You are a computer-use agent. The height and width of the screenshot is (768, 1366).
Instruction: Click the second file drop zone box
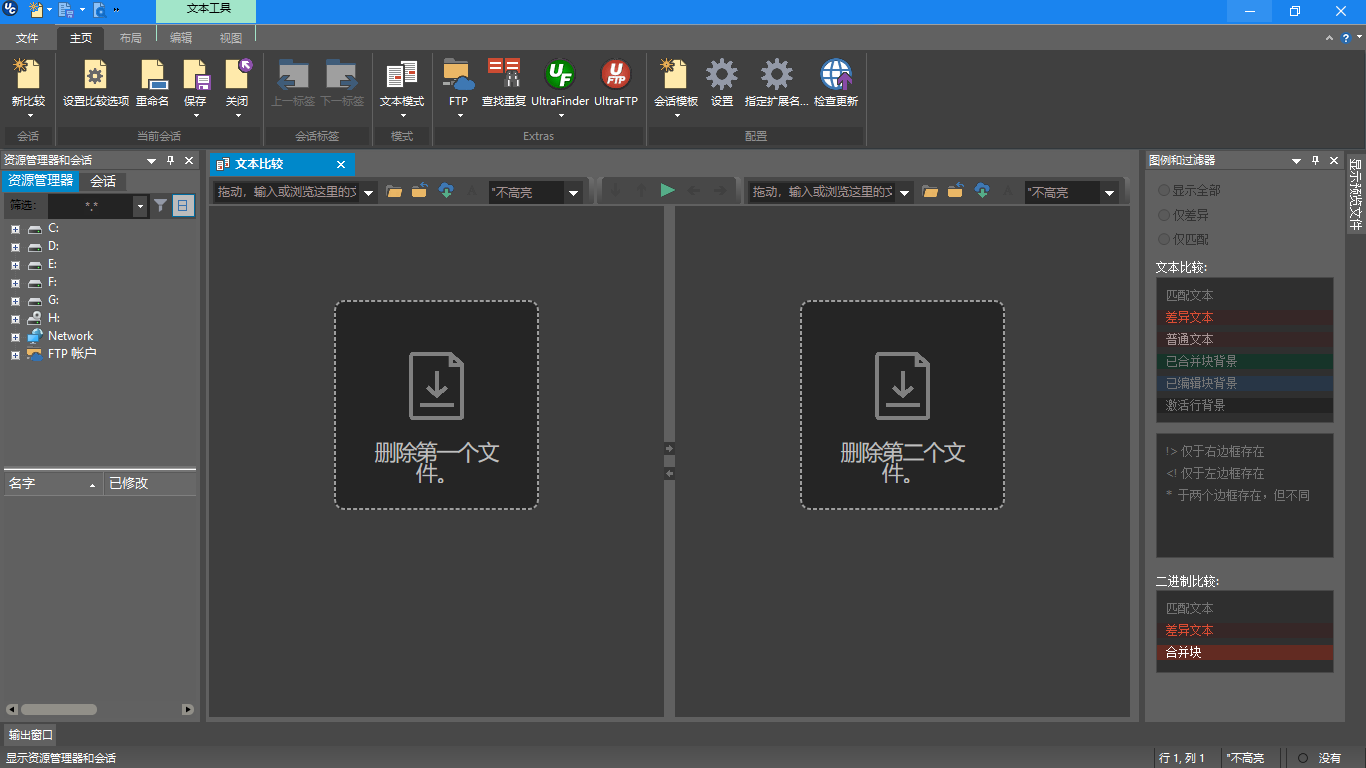click(x=902, y=405)
